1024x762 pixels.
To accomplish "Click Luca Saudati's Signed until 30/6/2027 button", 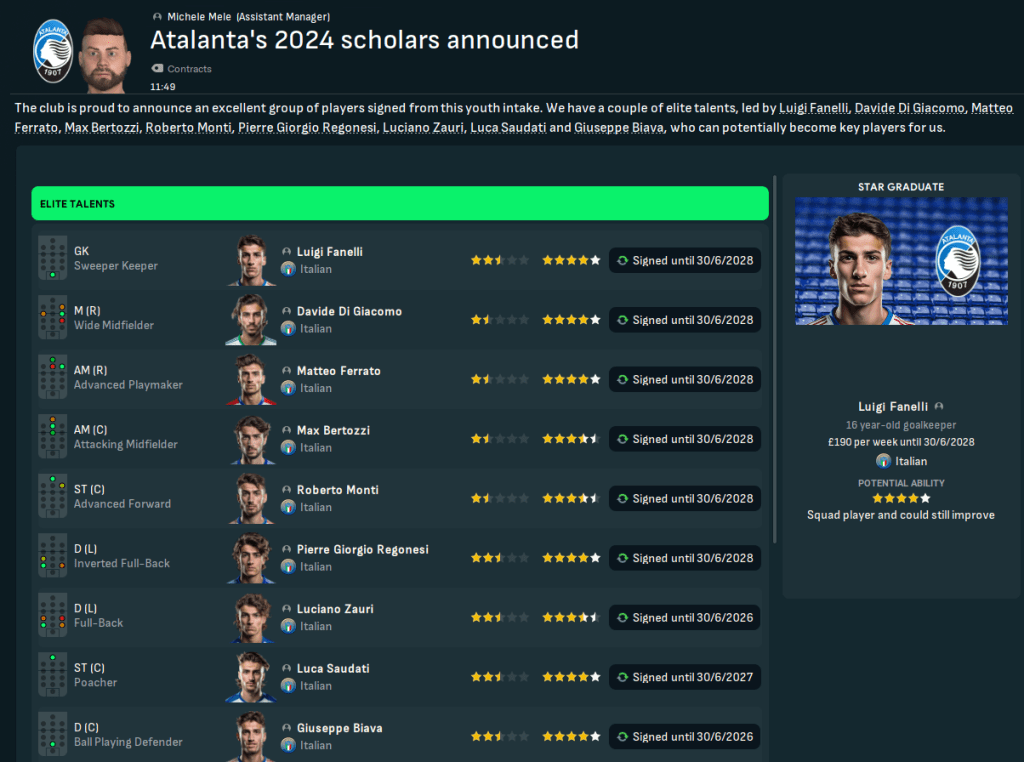I will click(x=685, y=677).
